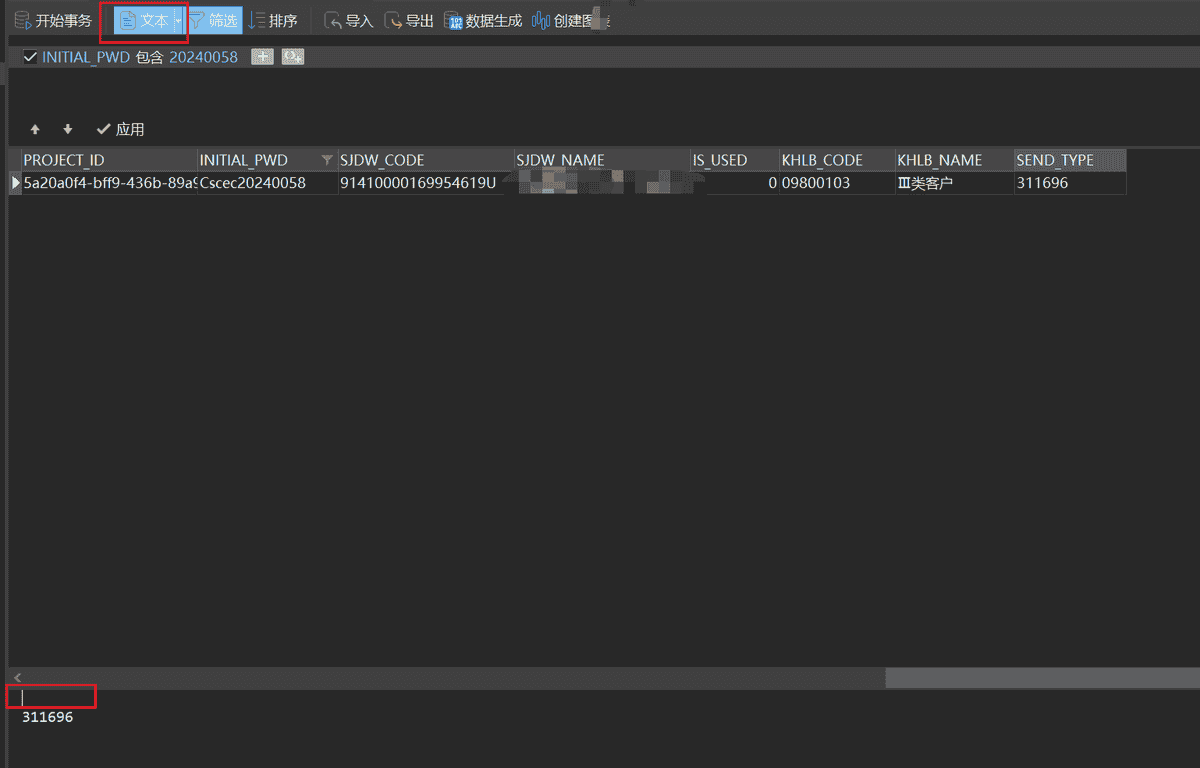
Task: Open the 导出 export wizard
Action: [x=409, y=21]
